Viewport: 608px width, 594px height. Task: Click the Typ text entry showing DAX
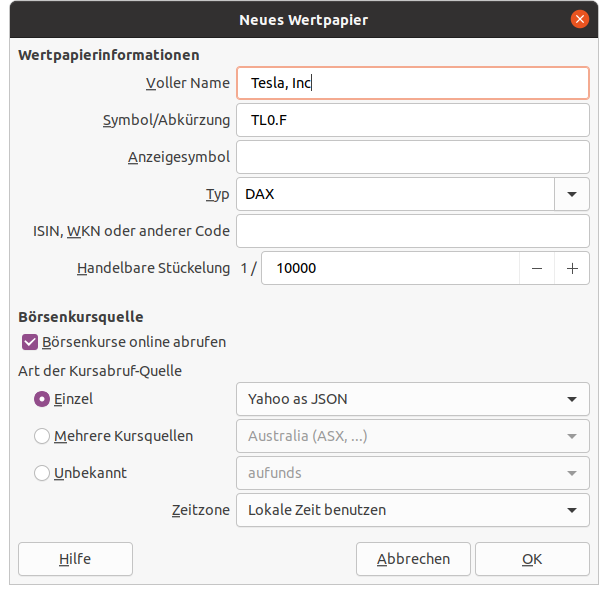click(395, 194)
